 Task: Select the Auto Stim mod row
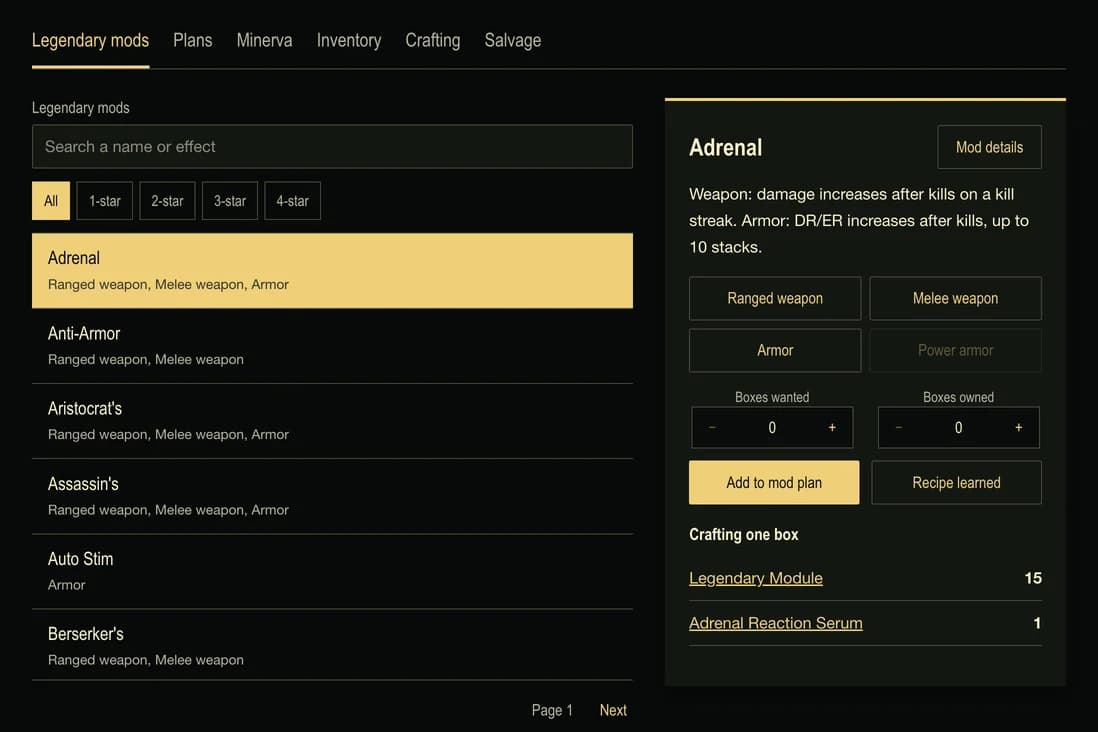(x=332, y=572)
